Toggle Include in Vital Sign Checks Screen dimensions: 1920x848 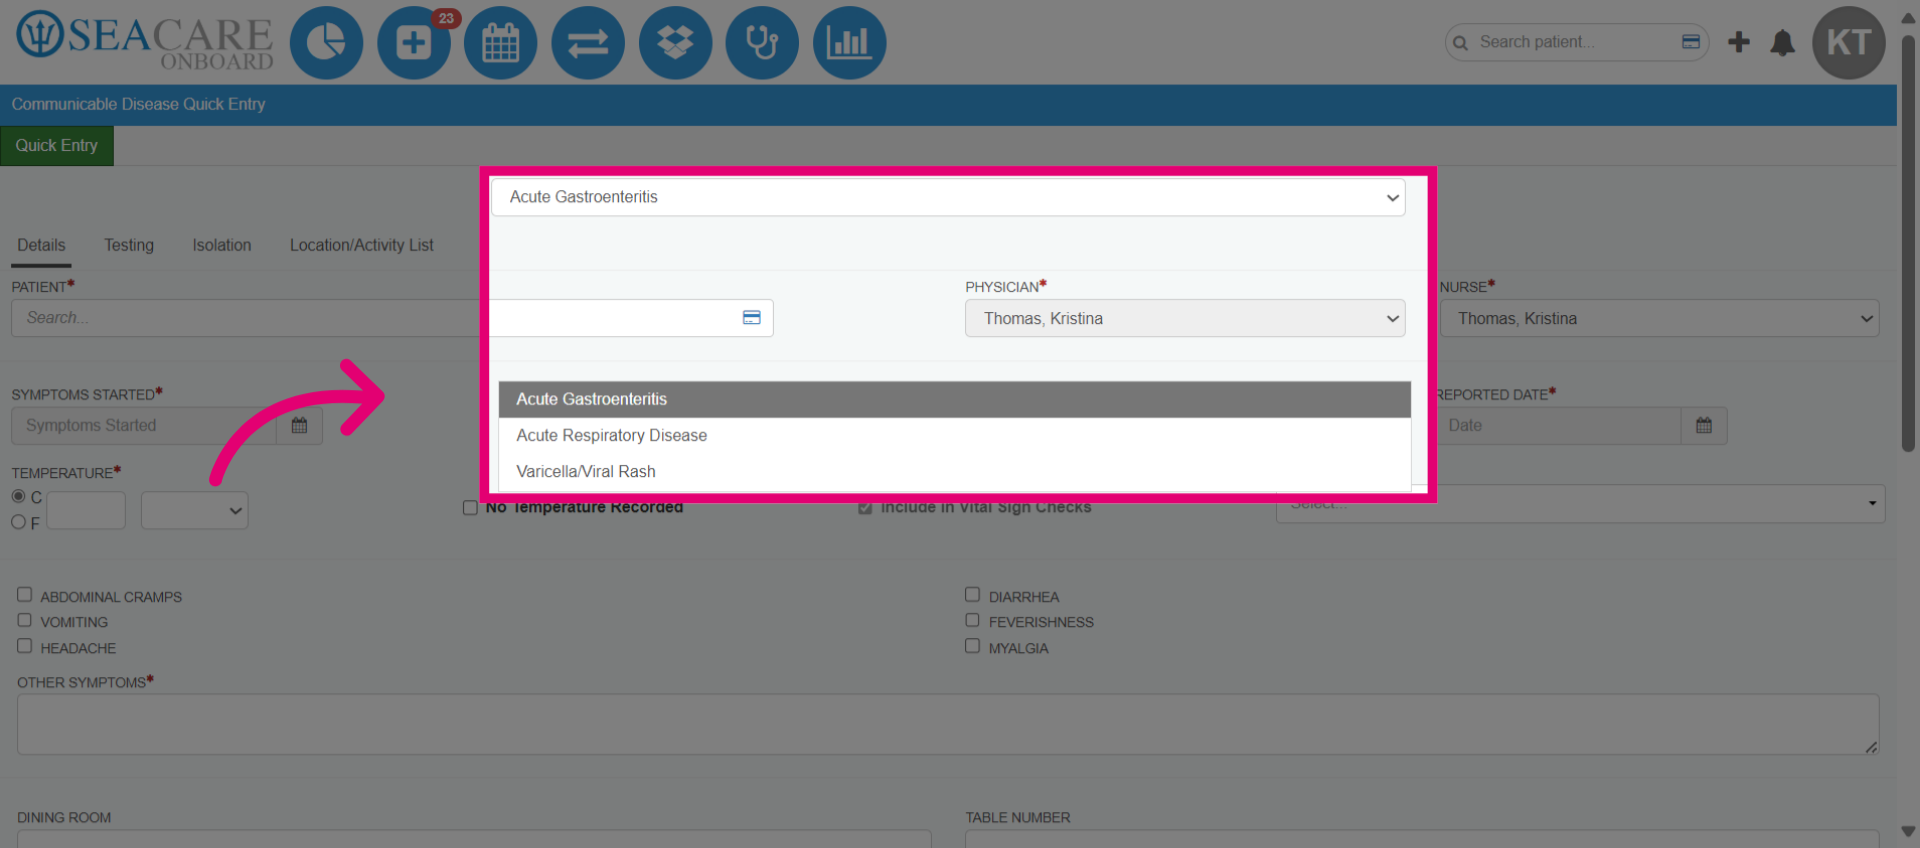pos(865,508)
